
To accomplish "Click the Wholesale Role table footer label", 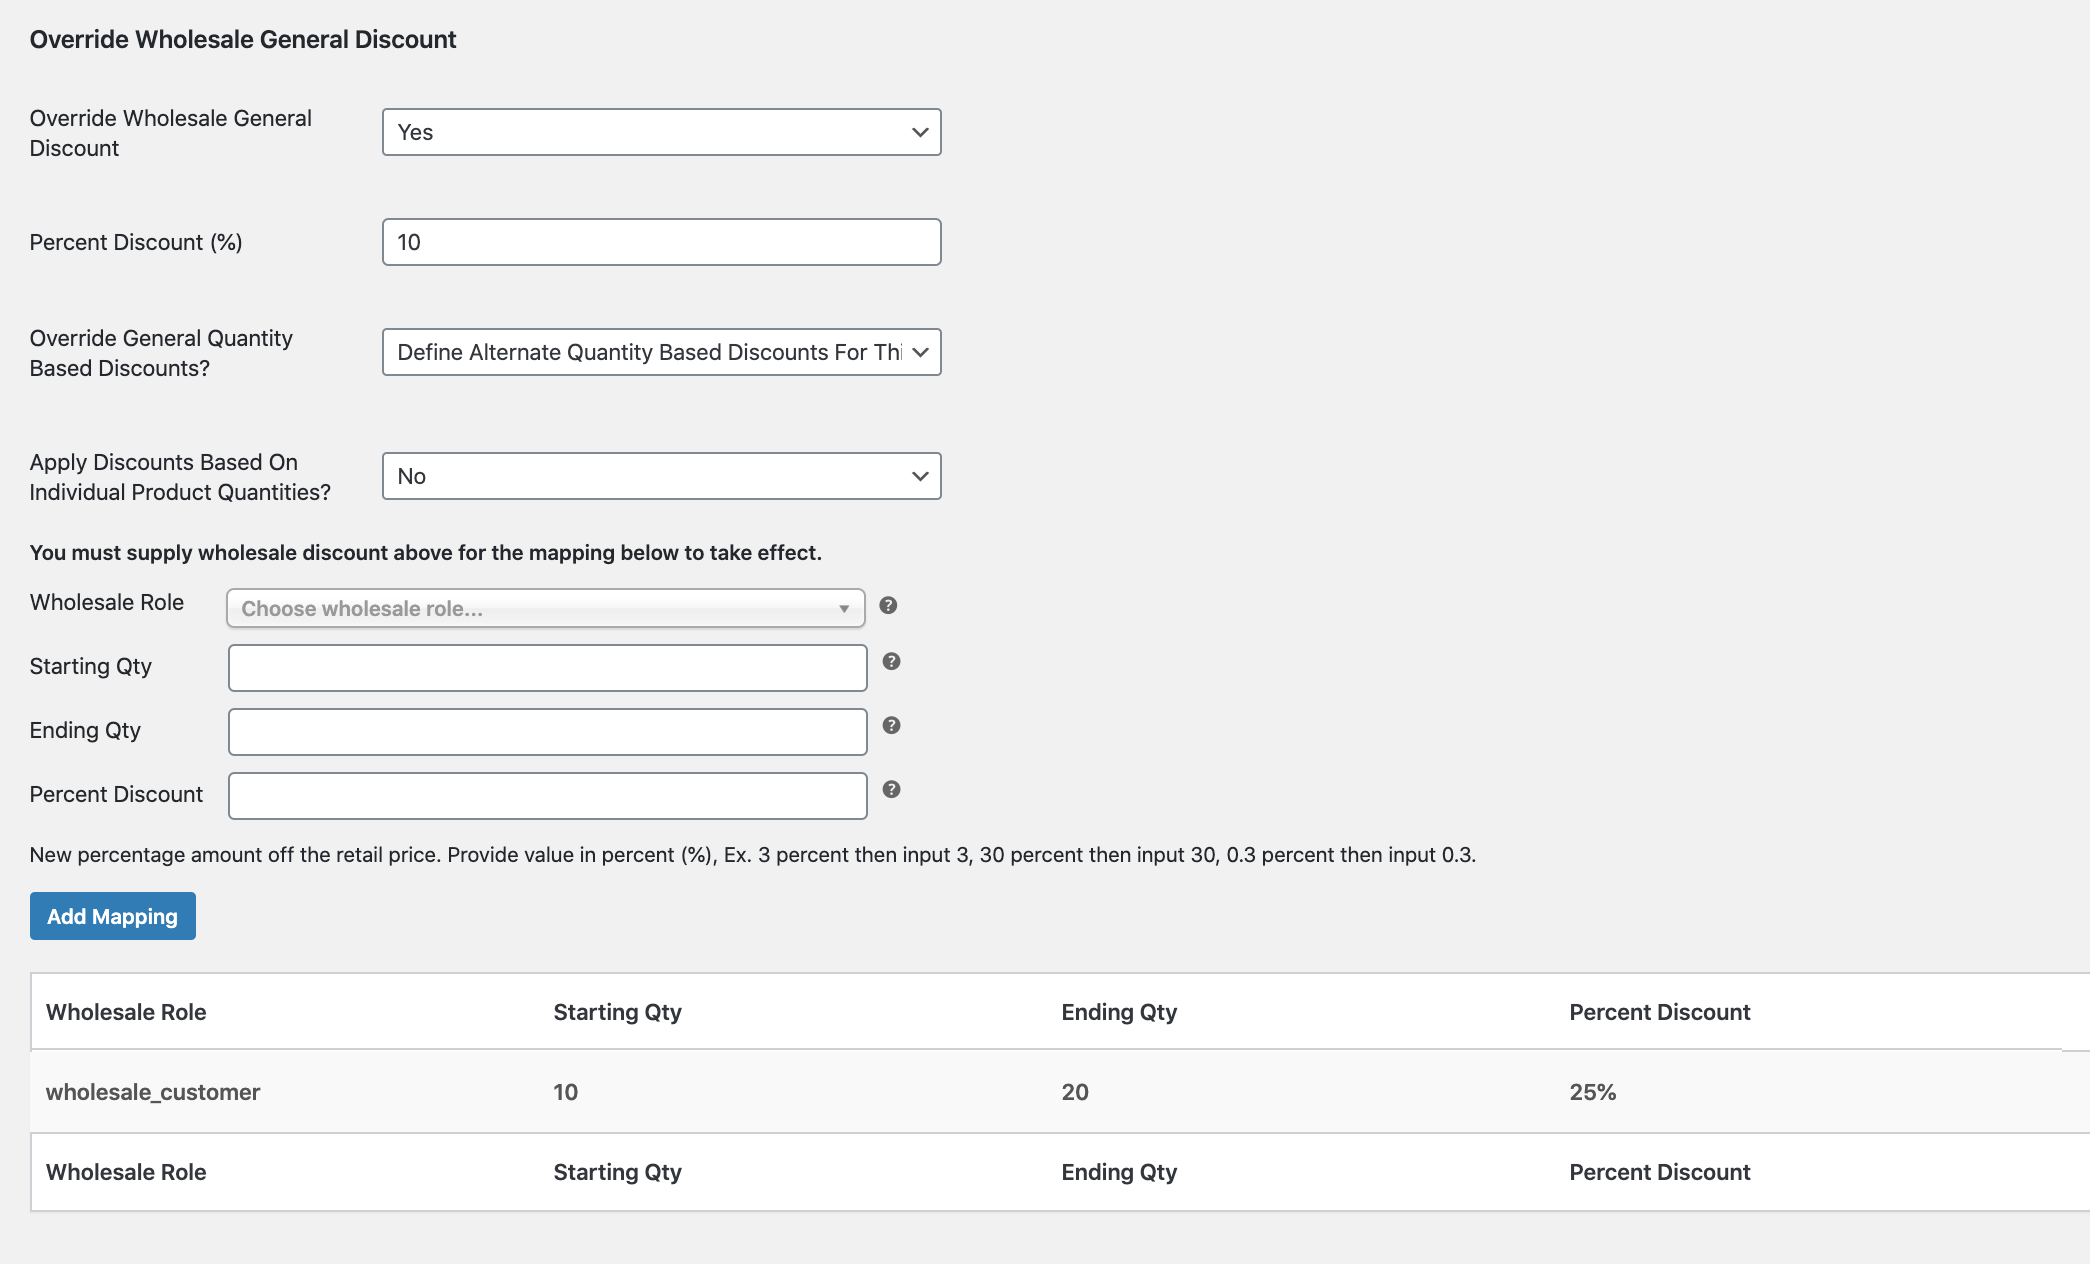I will coord(126,1172).
